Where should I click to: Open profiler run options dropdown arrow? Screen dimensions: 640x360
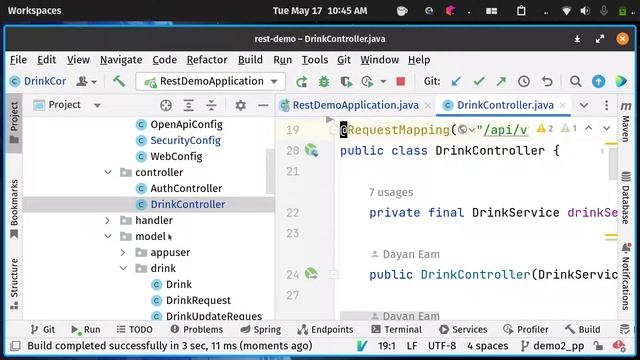pyautogui.click(x=383, y=82)
